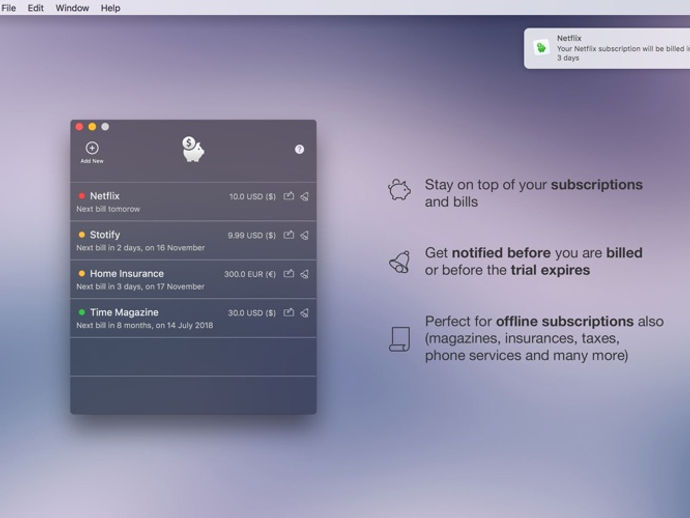
Task: Click export box icon on Home Insurance row
Action: click(289, 274)
